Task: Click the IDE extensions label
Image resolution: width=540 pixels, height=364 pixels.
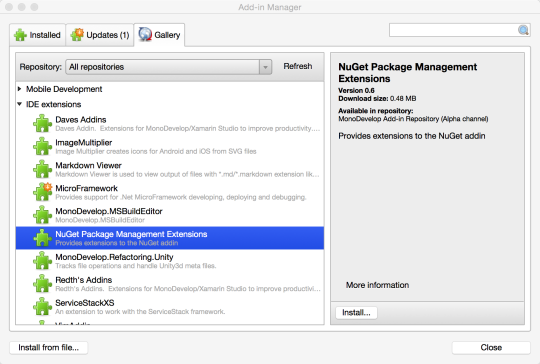Action: tap(53, 104)
